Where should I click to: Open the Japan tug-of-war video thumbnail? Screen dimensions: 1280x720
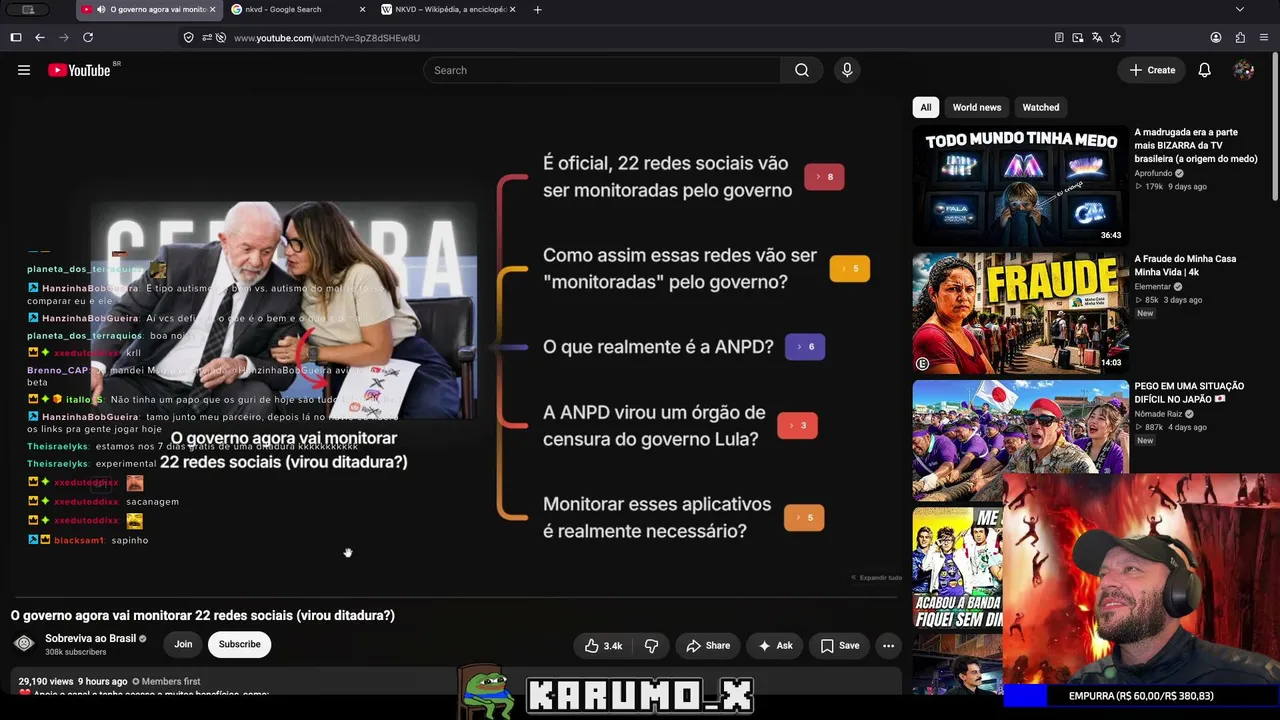point(1020,440)
